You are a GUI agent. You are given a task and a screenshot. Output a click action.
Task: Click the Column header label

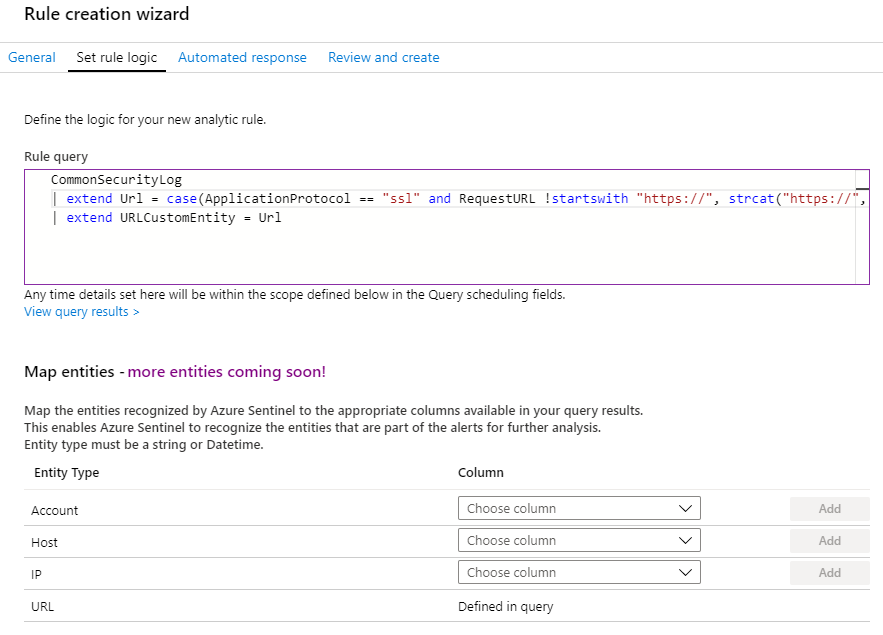[x=481, y=472]
